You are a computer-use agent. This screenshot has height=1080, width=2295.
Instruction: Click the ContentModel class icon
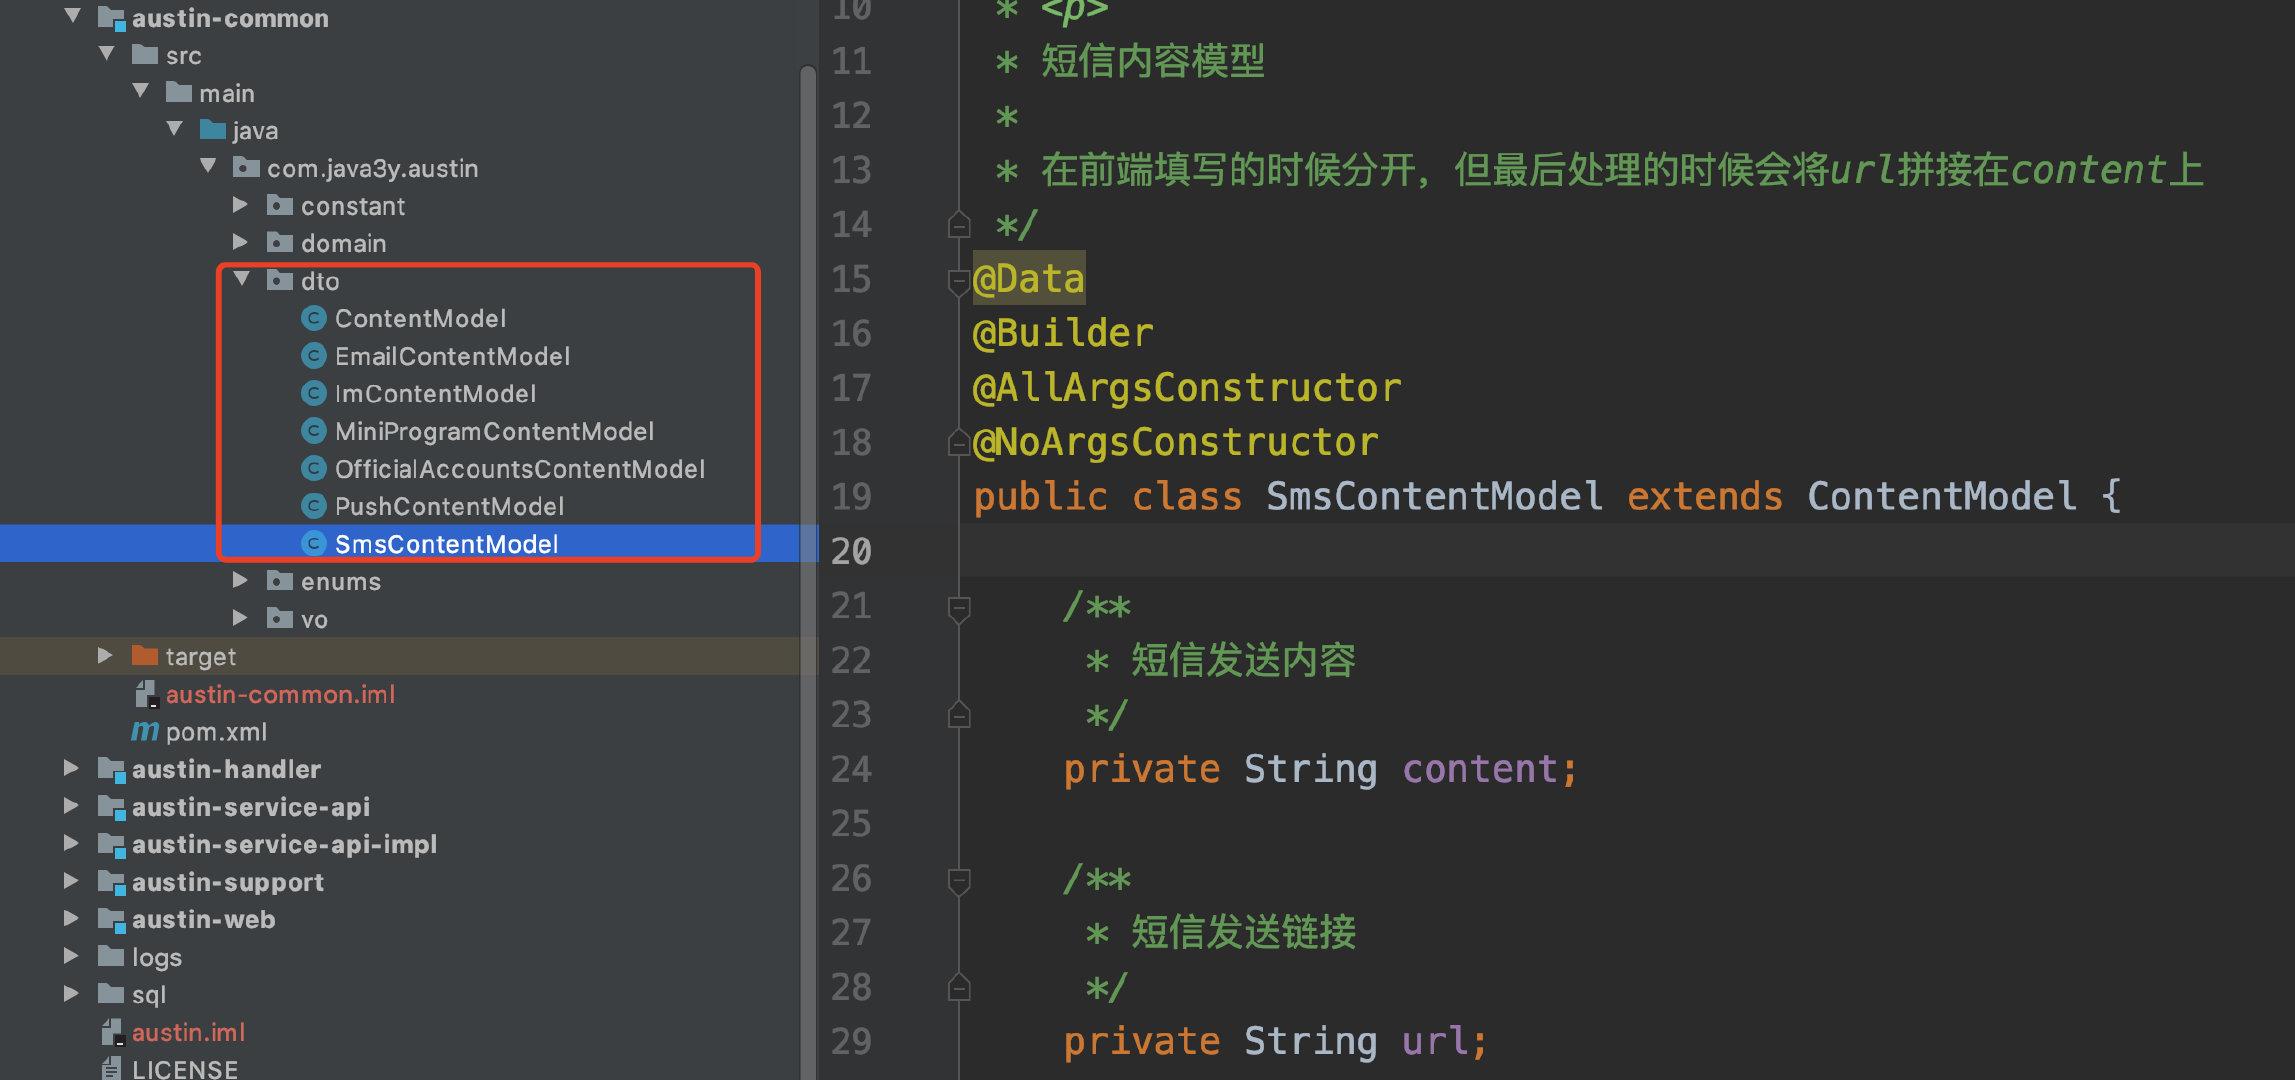(314, 319)
